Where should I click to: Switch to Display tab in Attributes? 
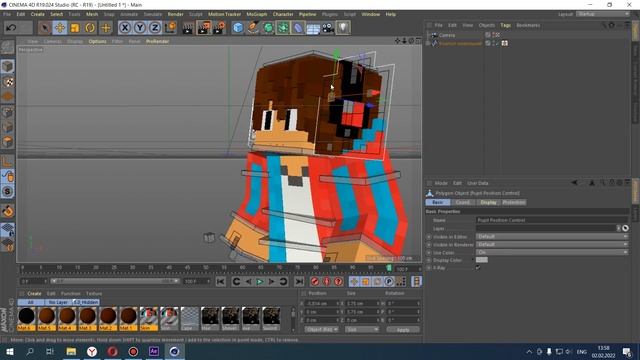point(488,202)
